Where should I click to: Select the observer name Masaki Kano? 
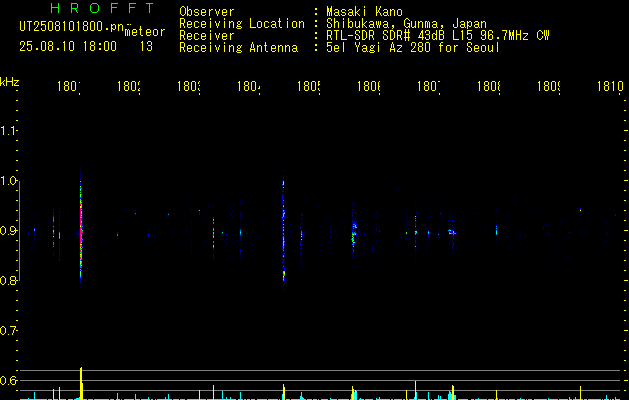(x=364, y=11)
